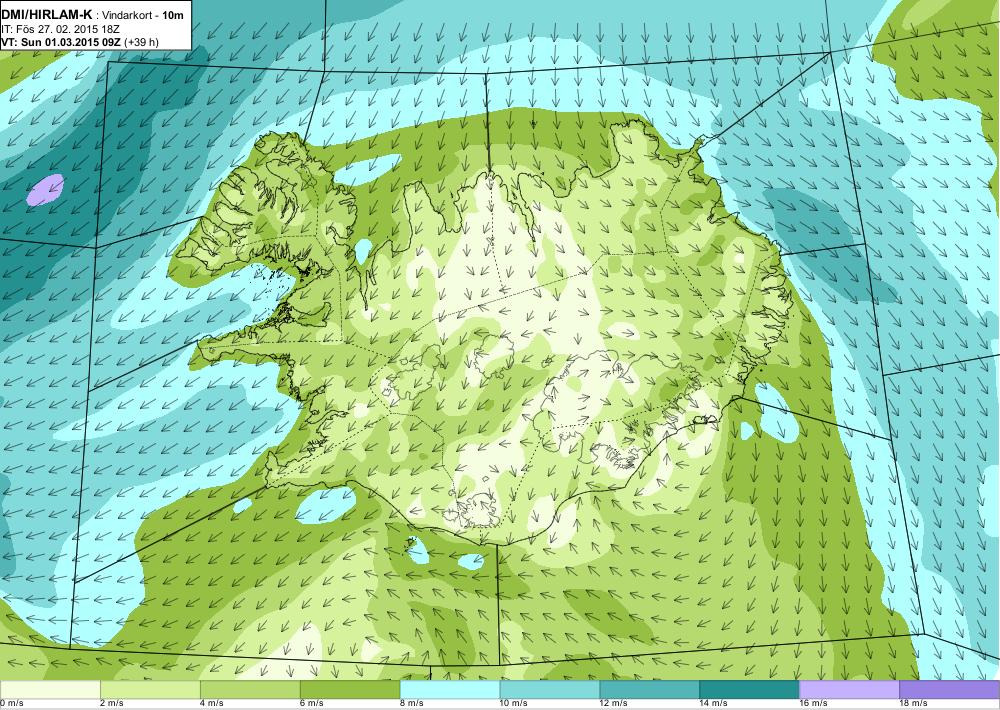Click the '18 m/s' legend label
The height and width of the screenshot is (710, 1000).
click(x=914, y=704)
